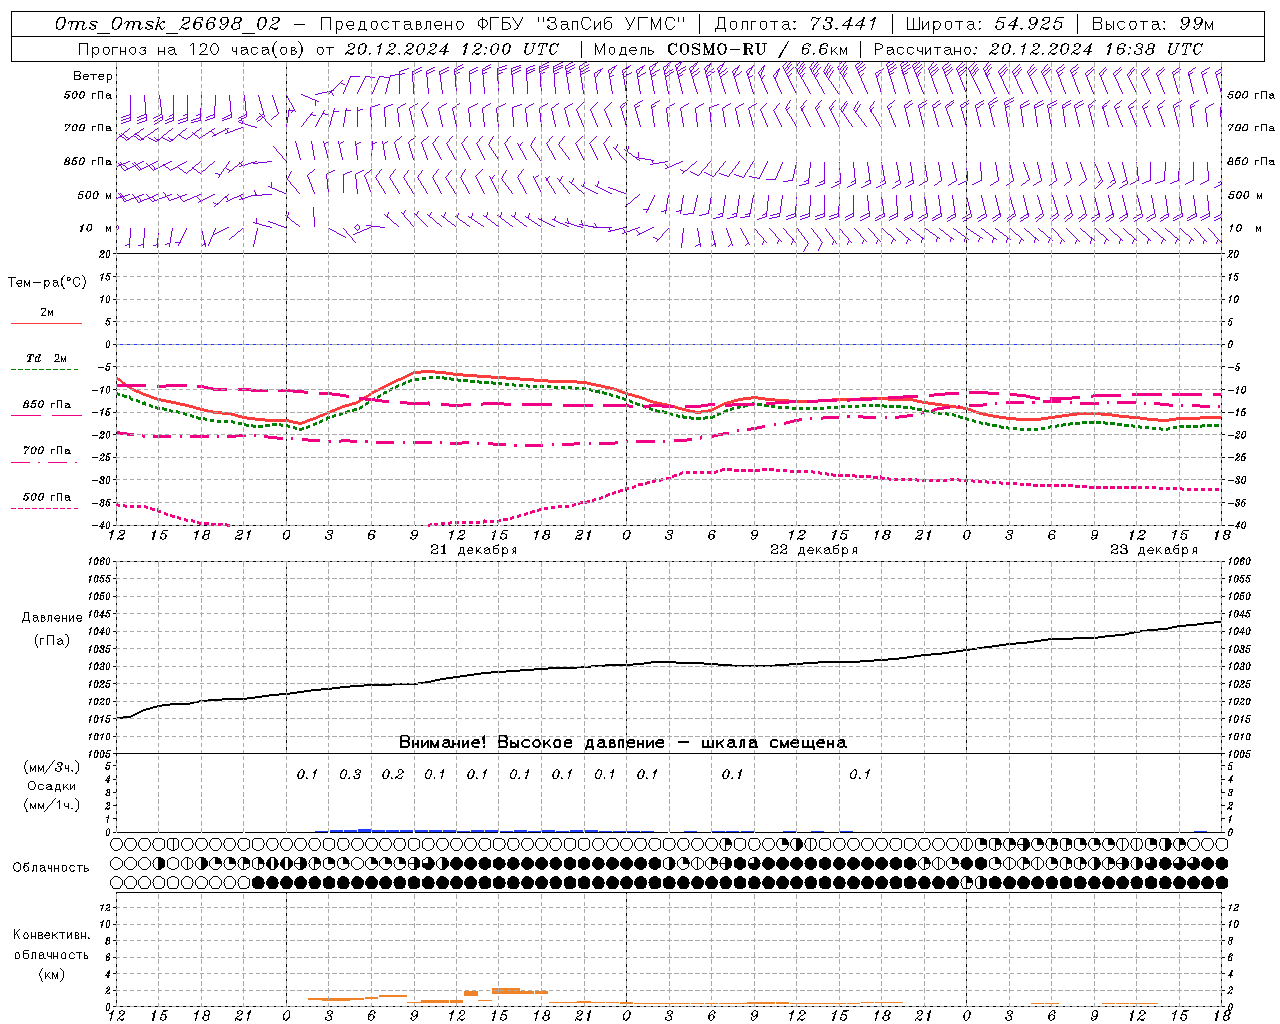Click the (мм/1ч.) precipitation unit label
Viewport: 1280px width, 1024px height.
(x=51, y=805)
